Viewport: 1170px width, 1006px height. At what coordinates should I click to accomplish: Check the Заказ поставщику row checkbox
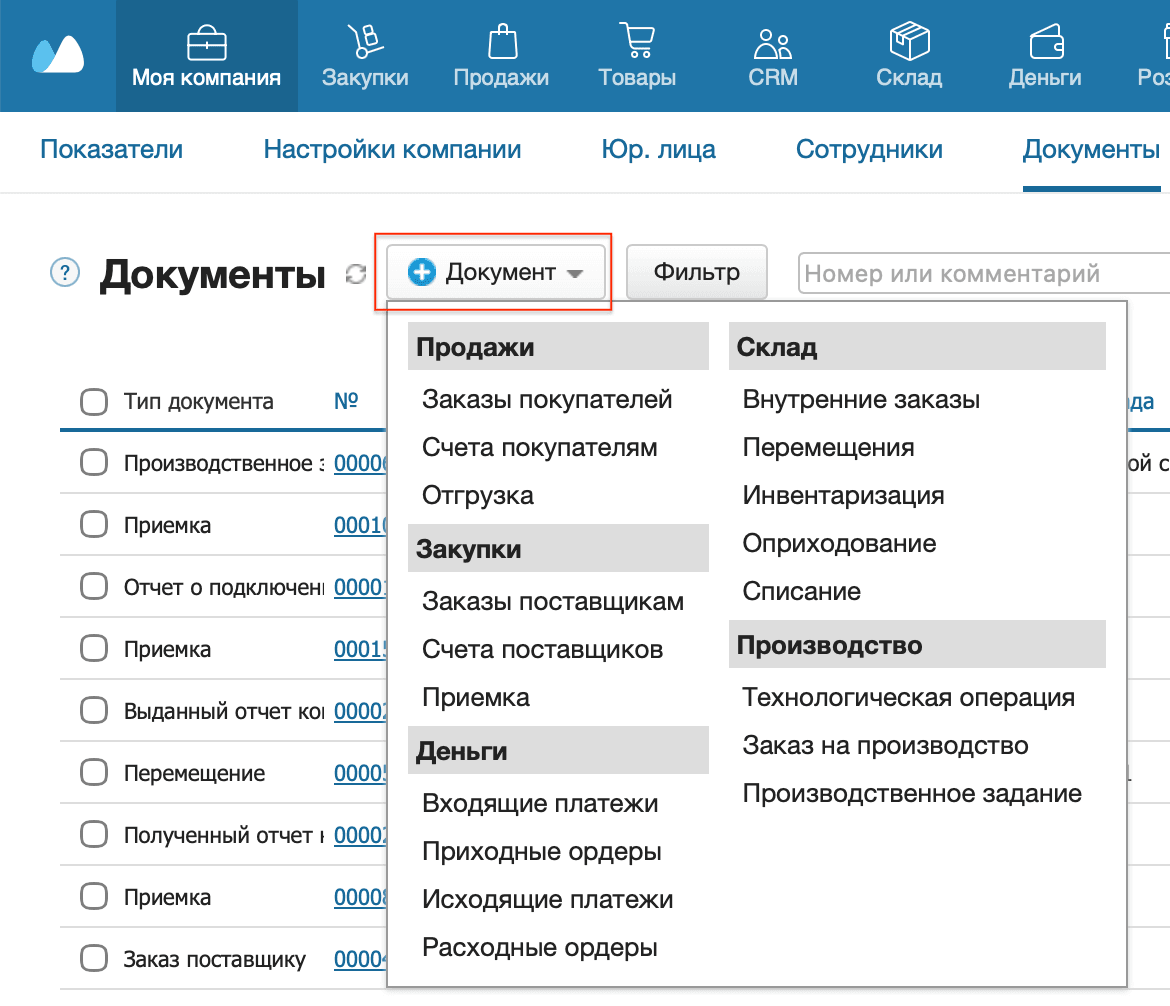click(x=94, y=957)
